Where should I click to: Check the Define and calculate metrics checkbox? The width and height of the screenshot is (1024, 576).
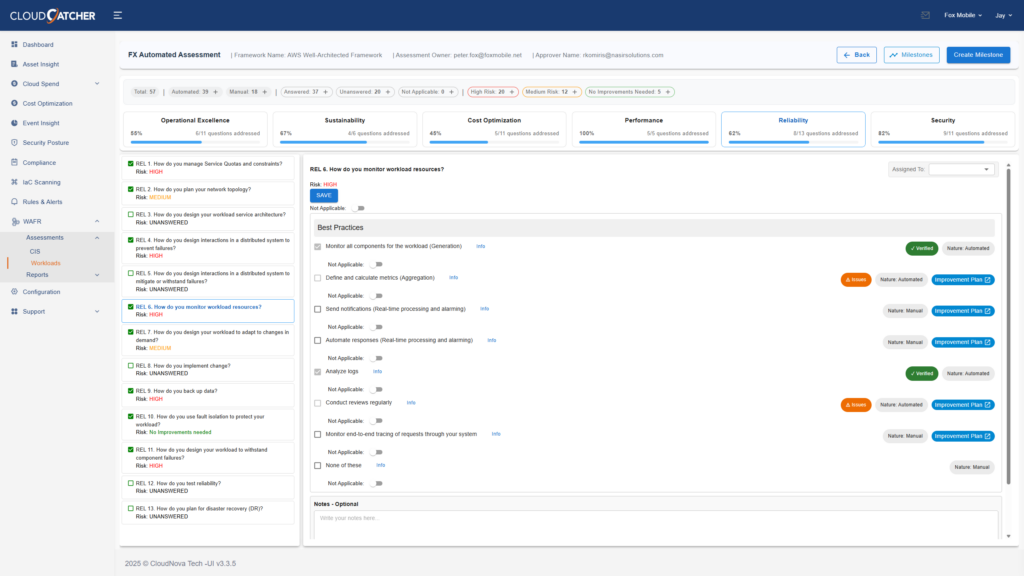pos(317,278)
